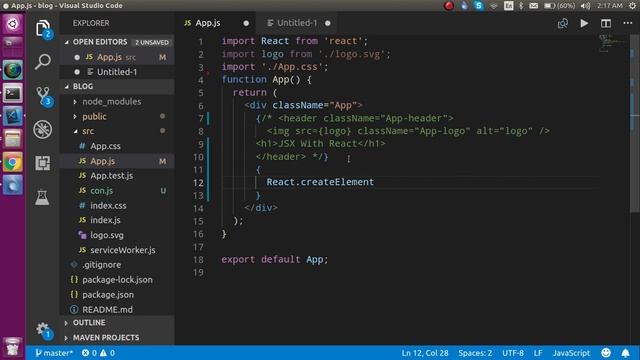Open the Trash in the dock

click(x=13, y=347)
